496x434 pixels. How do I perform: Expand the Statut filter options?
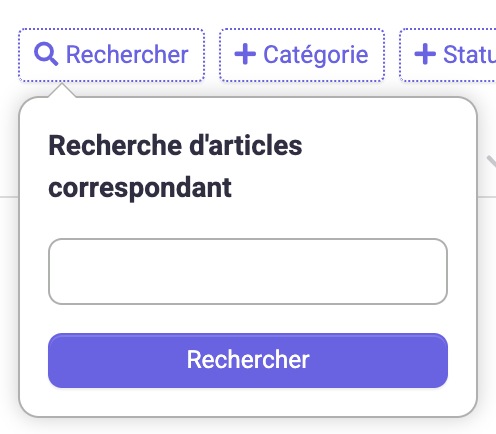click(x=448, y=55)
